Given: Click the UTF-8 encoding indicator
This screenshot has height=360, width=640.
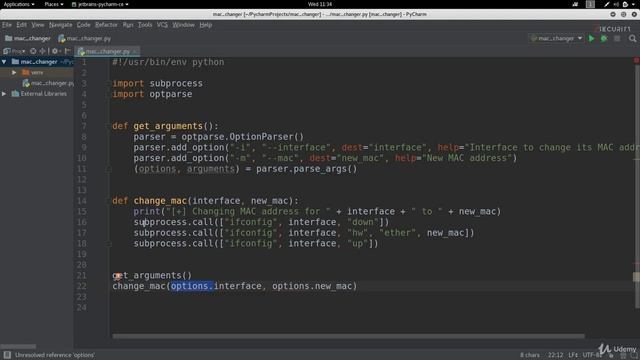Looking at the screenshot, I should pos(592,355).
